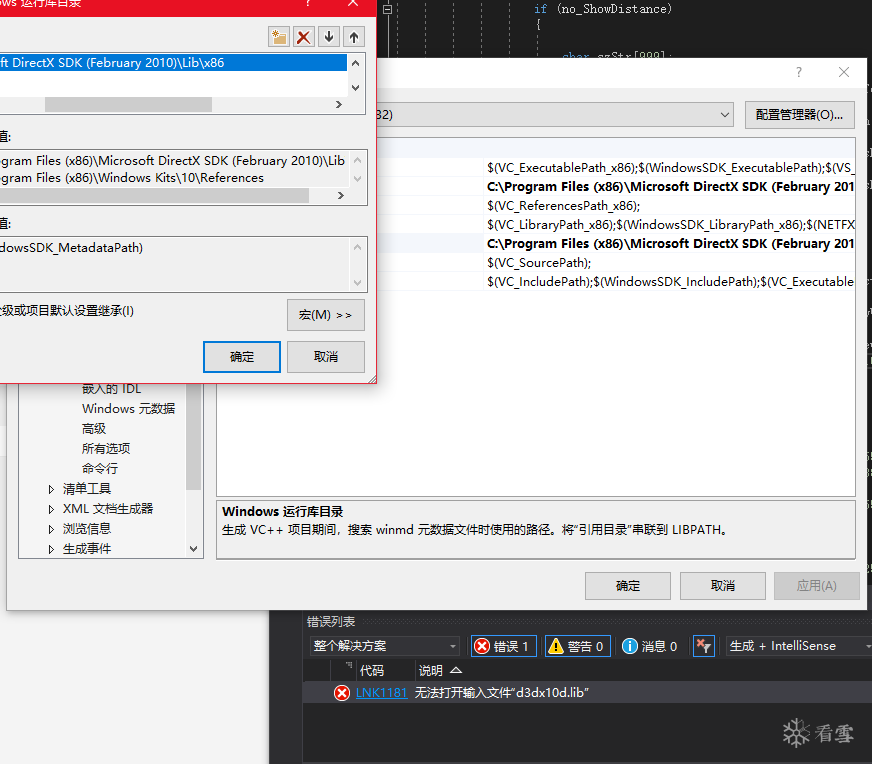This screenshot has height=764, width=872.
Task: Select Windows 元数据 tree item
Action: [x=128, y=409]
